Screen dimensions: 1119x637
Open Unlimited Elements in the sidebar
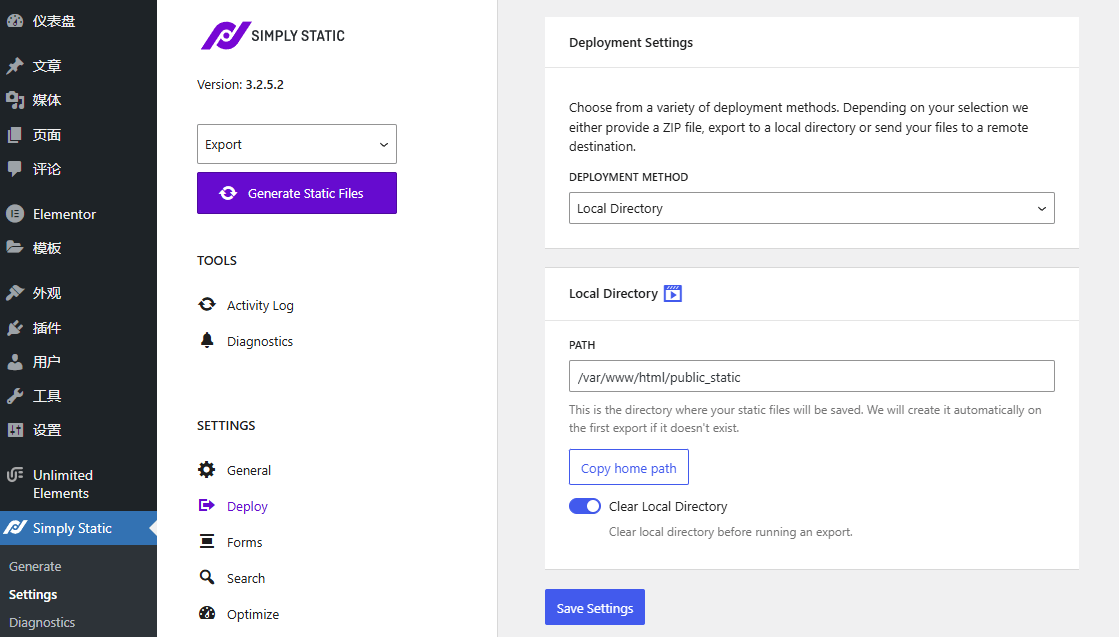click(x=62, y=484)
